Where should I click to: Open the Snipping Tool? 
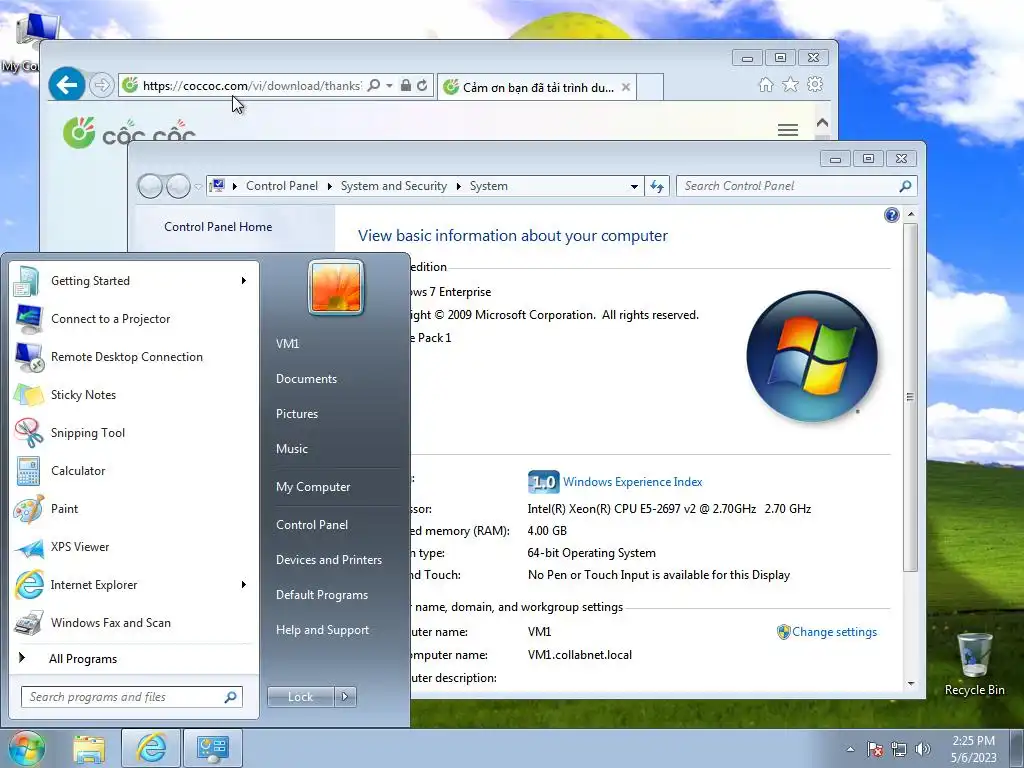pos(133,432)
